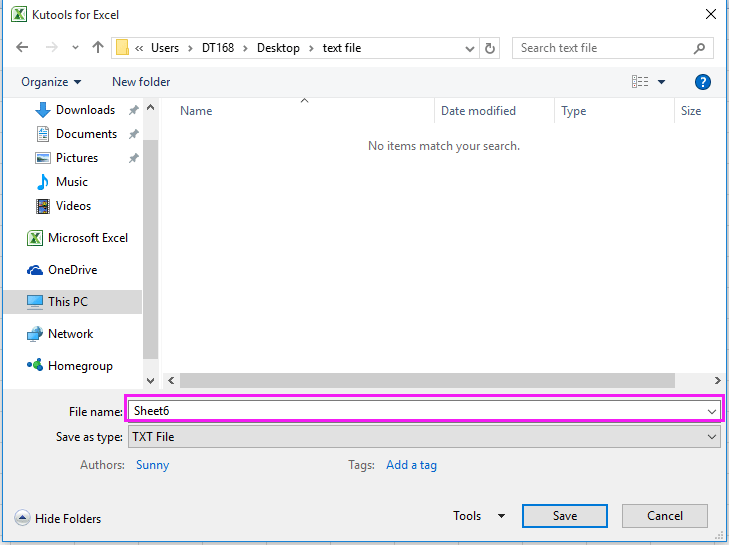Click the Back navigation arrow
This screenshot has width=729, height=545.
tap(23, 48)
